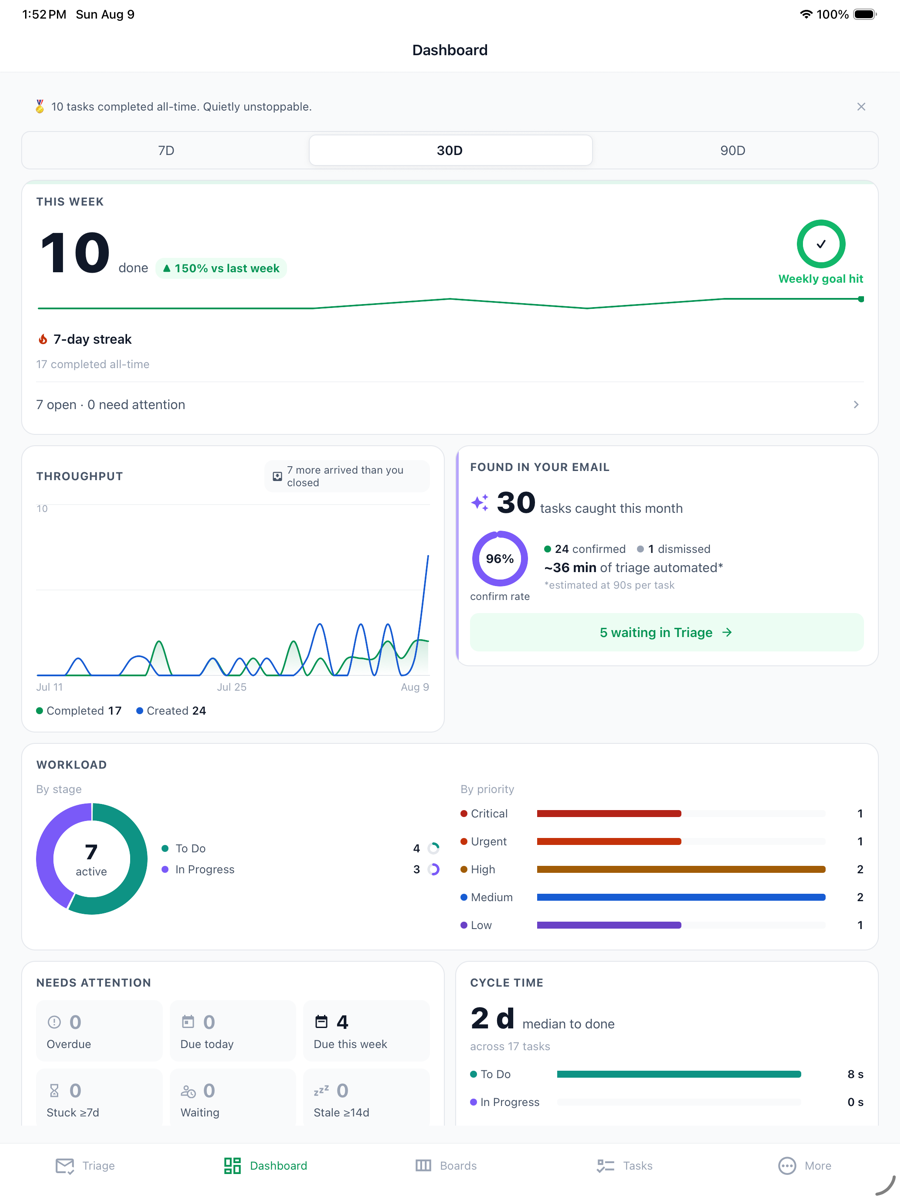Switch to the 90D time range
Image resolution: width=900 pixels, height=1200 pixels.
click(x=733, y=151)
